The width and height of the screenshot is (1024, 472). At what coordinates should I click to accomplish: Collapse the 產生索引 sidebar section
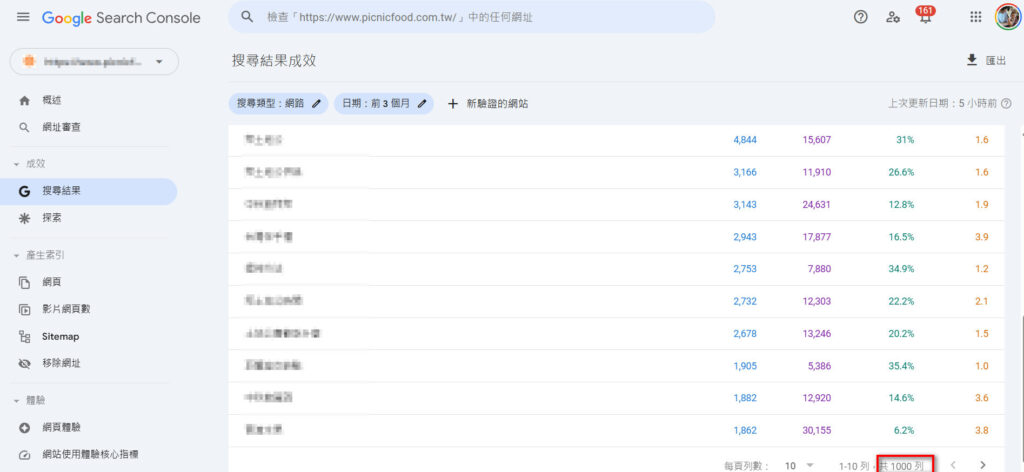coord(16,255)
